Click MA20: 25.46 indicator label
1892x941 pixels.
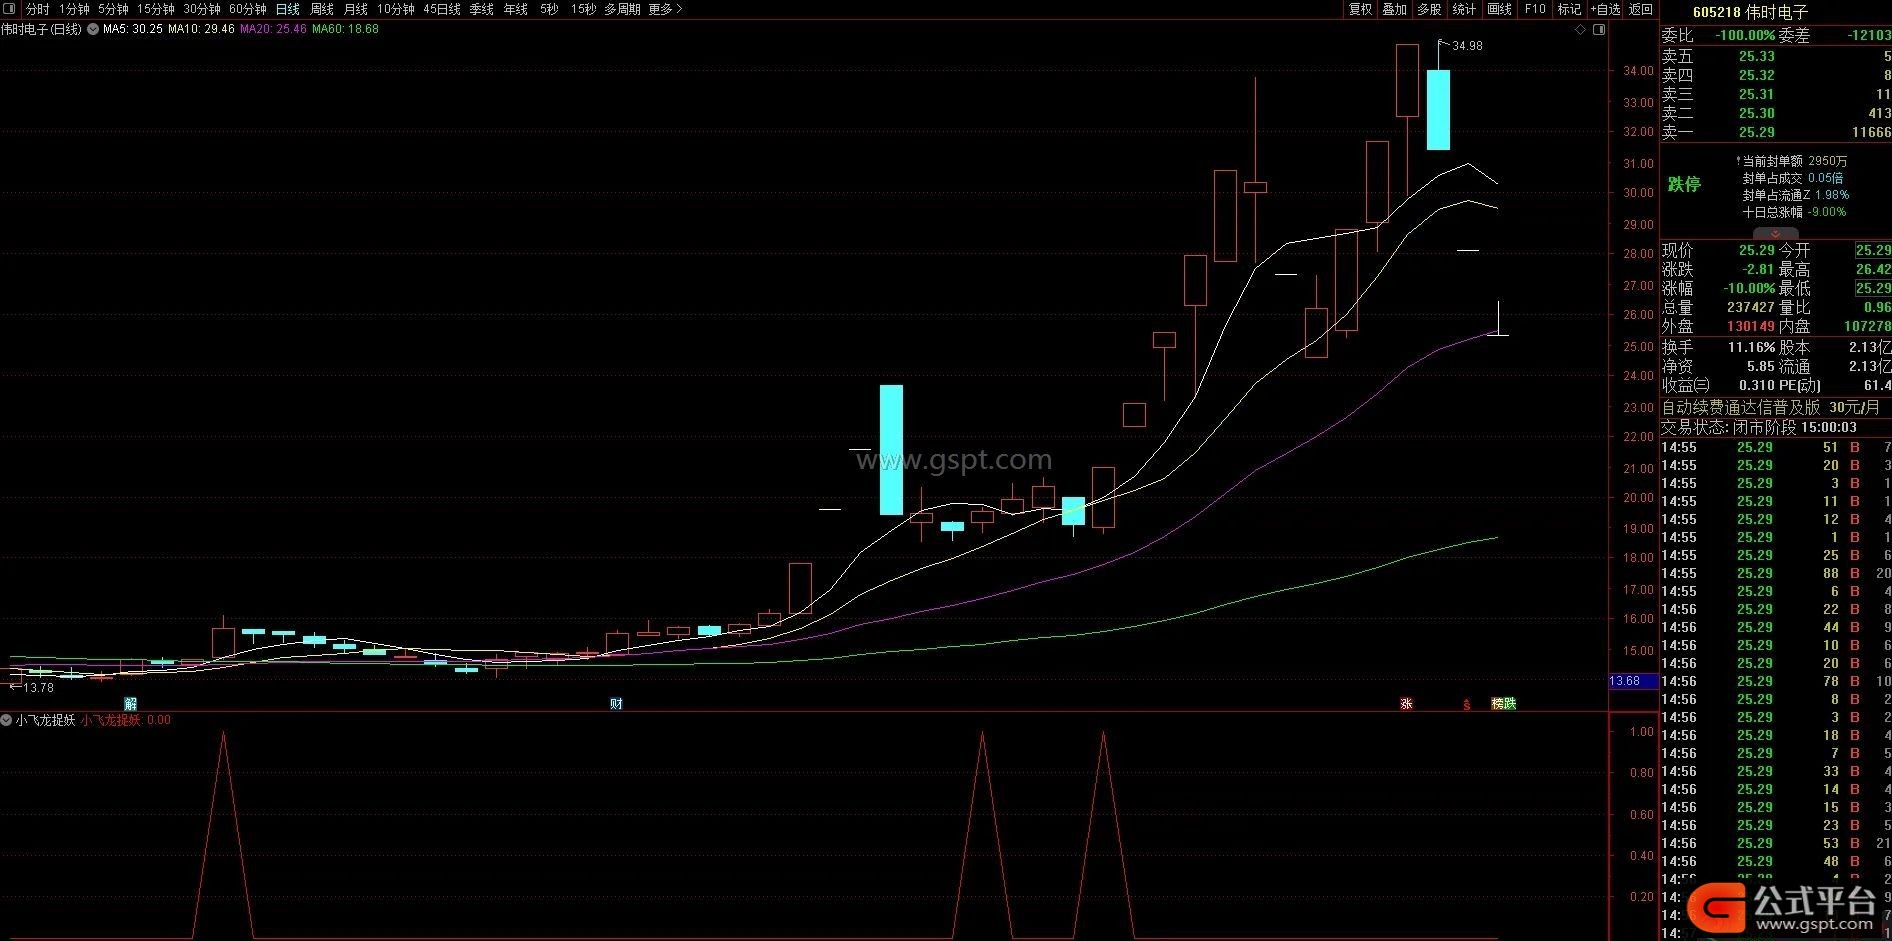point(273,29)
